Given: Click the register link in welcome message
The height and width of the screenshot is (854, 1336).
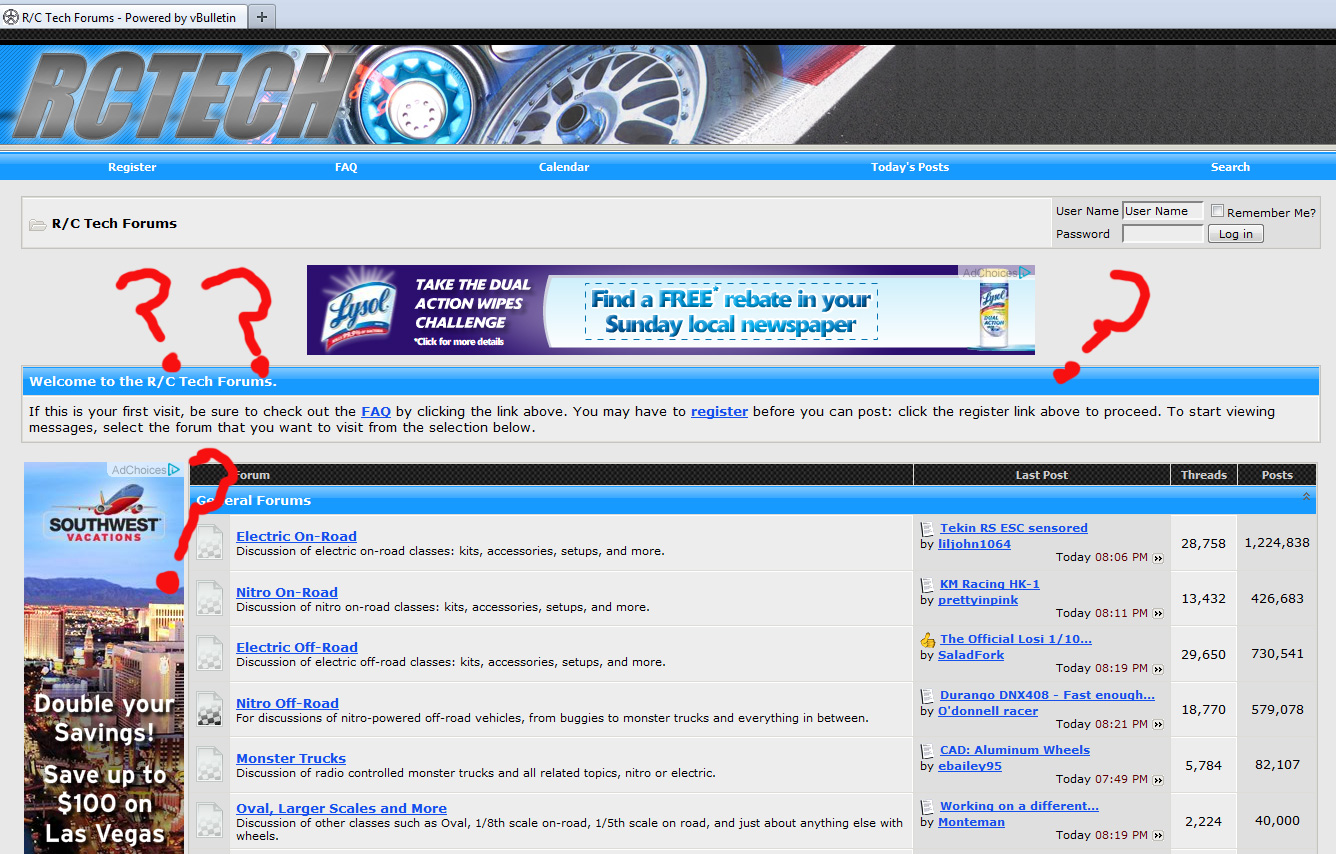Looking at the screenshot, I should pyautogui.click(x=719, y=411).
